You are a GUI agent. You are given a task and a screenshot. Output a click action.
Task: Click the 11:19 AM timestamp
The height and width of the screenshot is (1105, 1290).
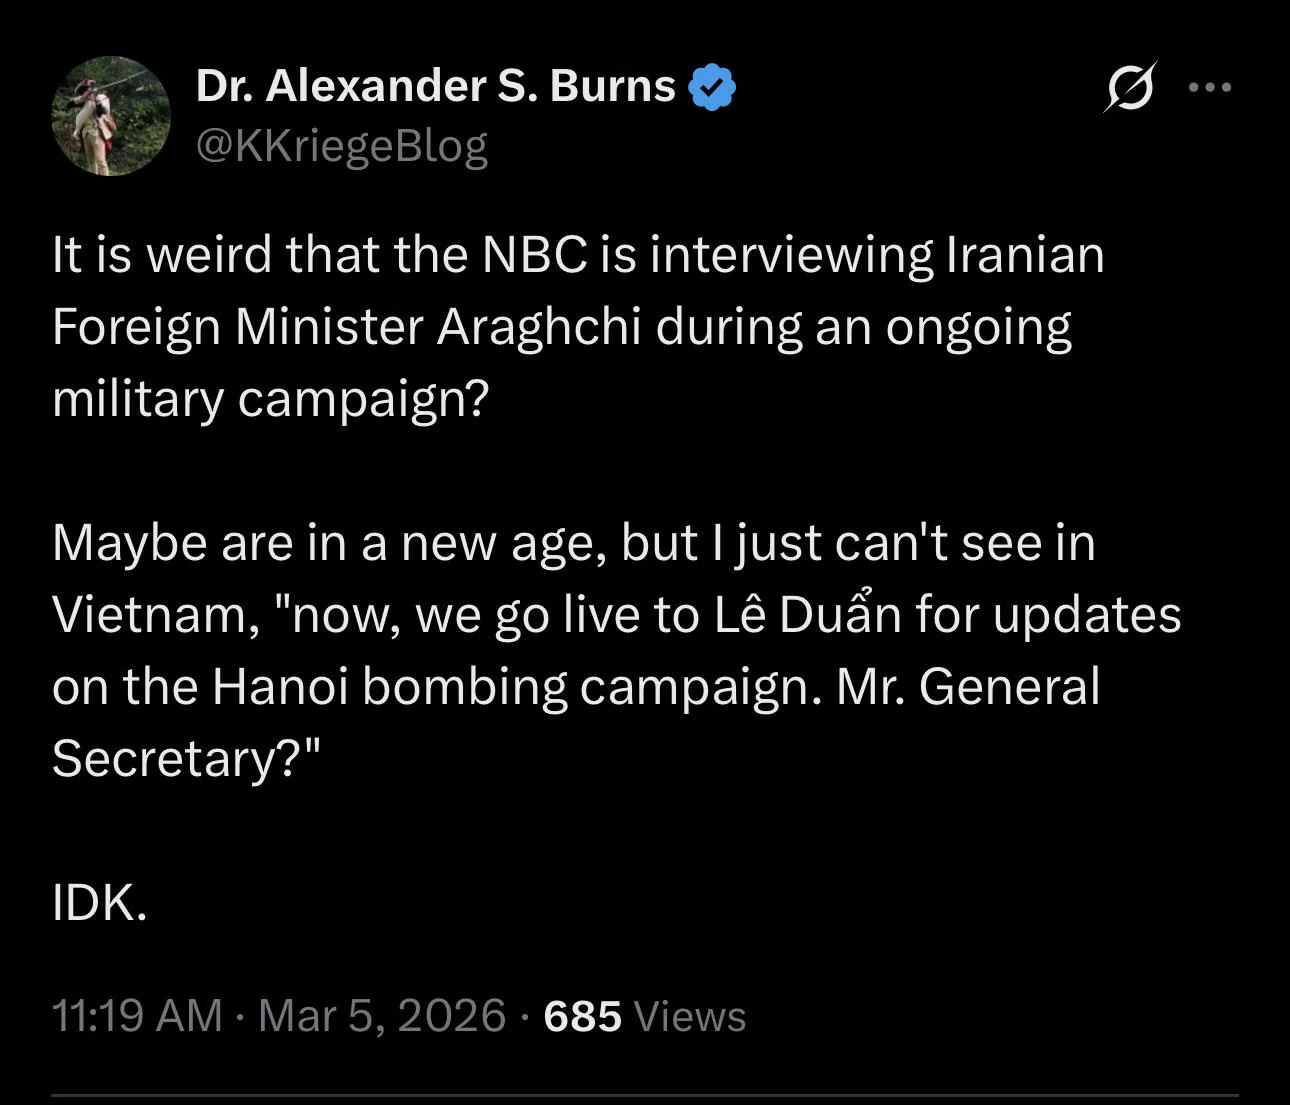[x=137, y=1016]
